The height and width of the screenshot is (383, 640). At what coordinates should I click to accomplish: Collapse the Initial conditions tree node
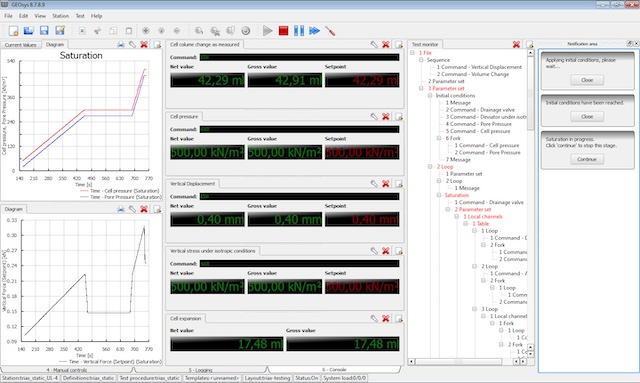click(430, 96)
